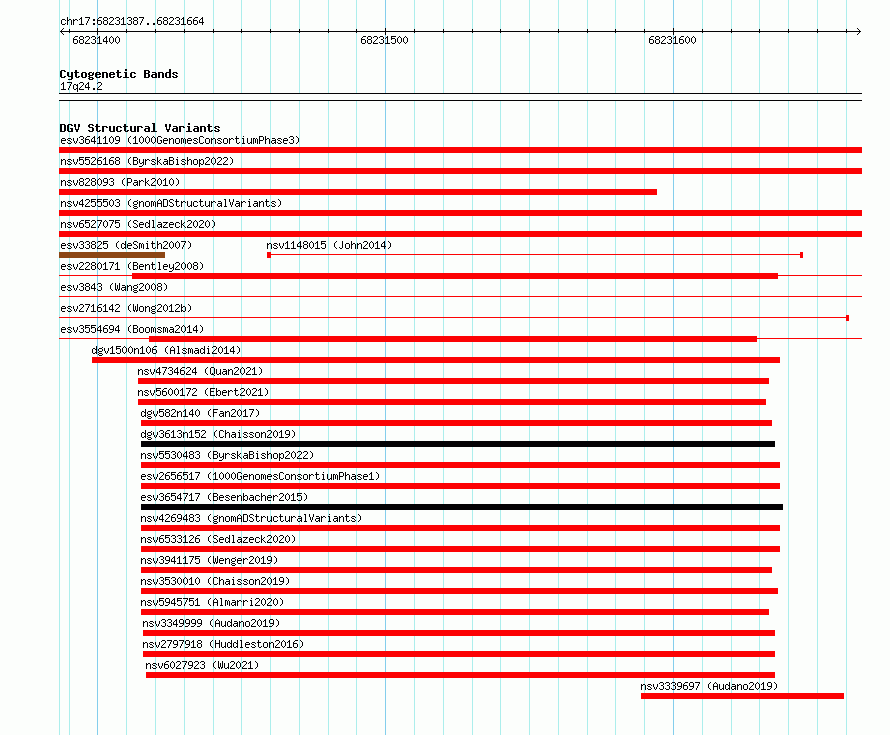Select the 17q24.2 band label
The width and height of the screenshot is (890, 735).
click(x=81, y=86)
